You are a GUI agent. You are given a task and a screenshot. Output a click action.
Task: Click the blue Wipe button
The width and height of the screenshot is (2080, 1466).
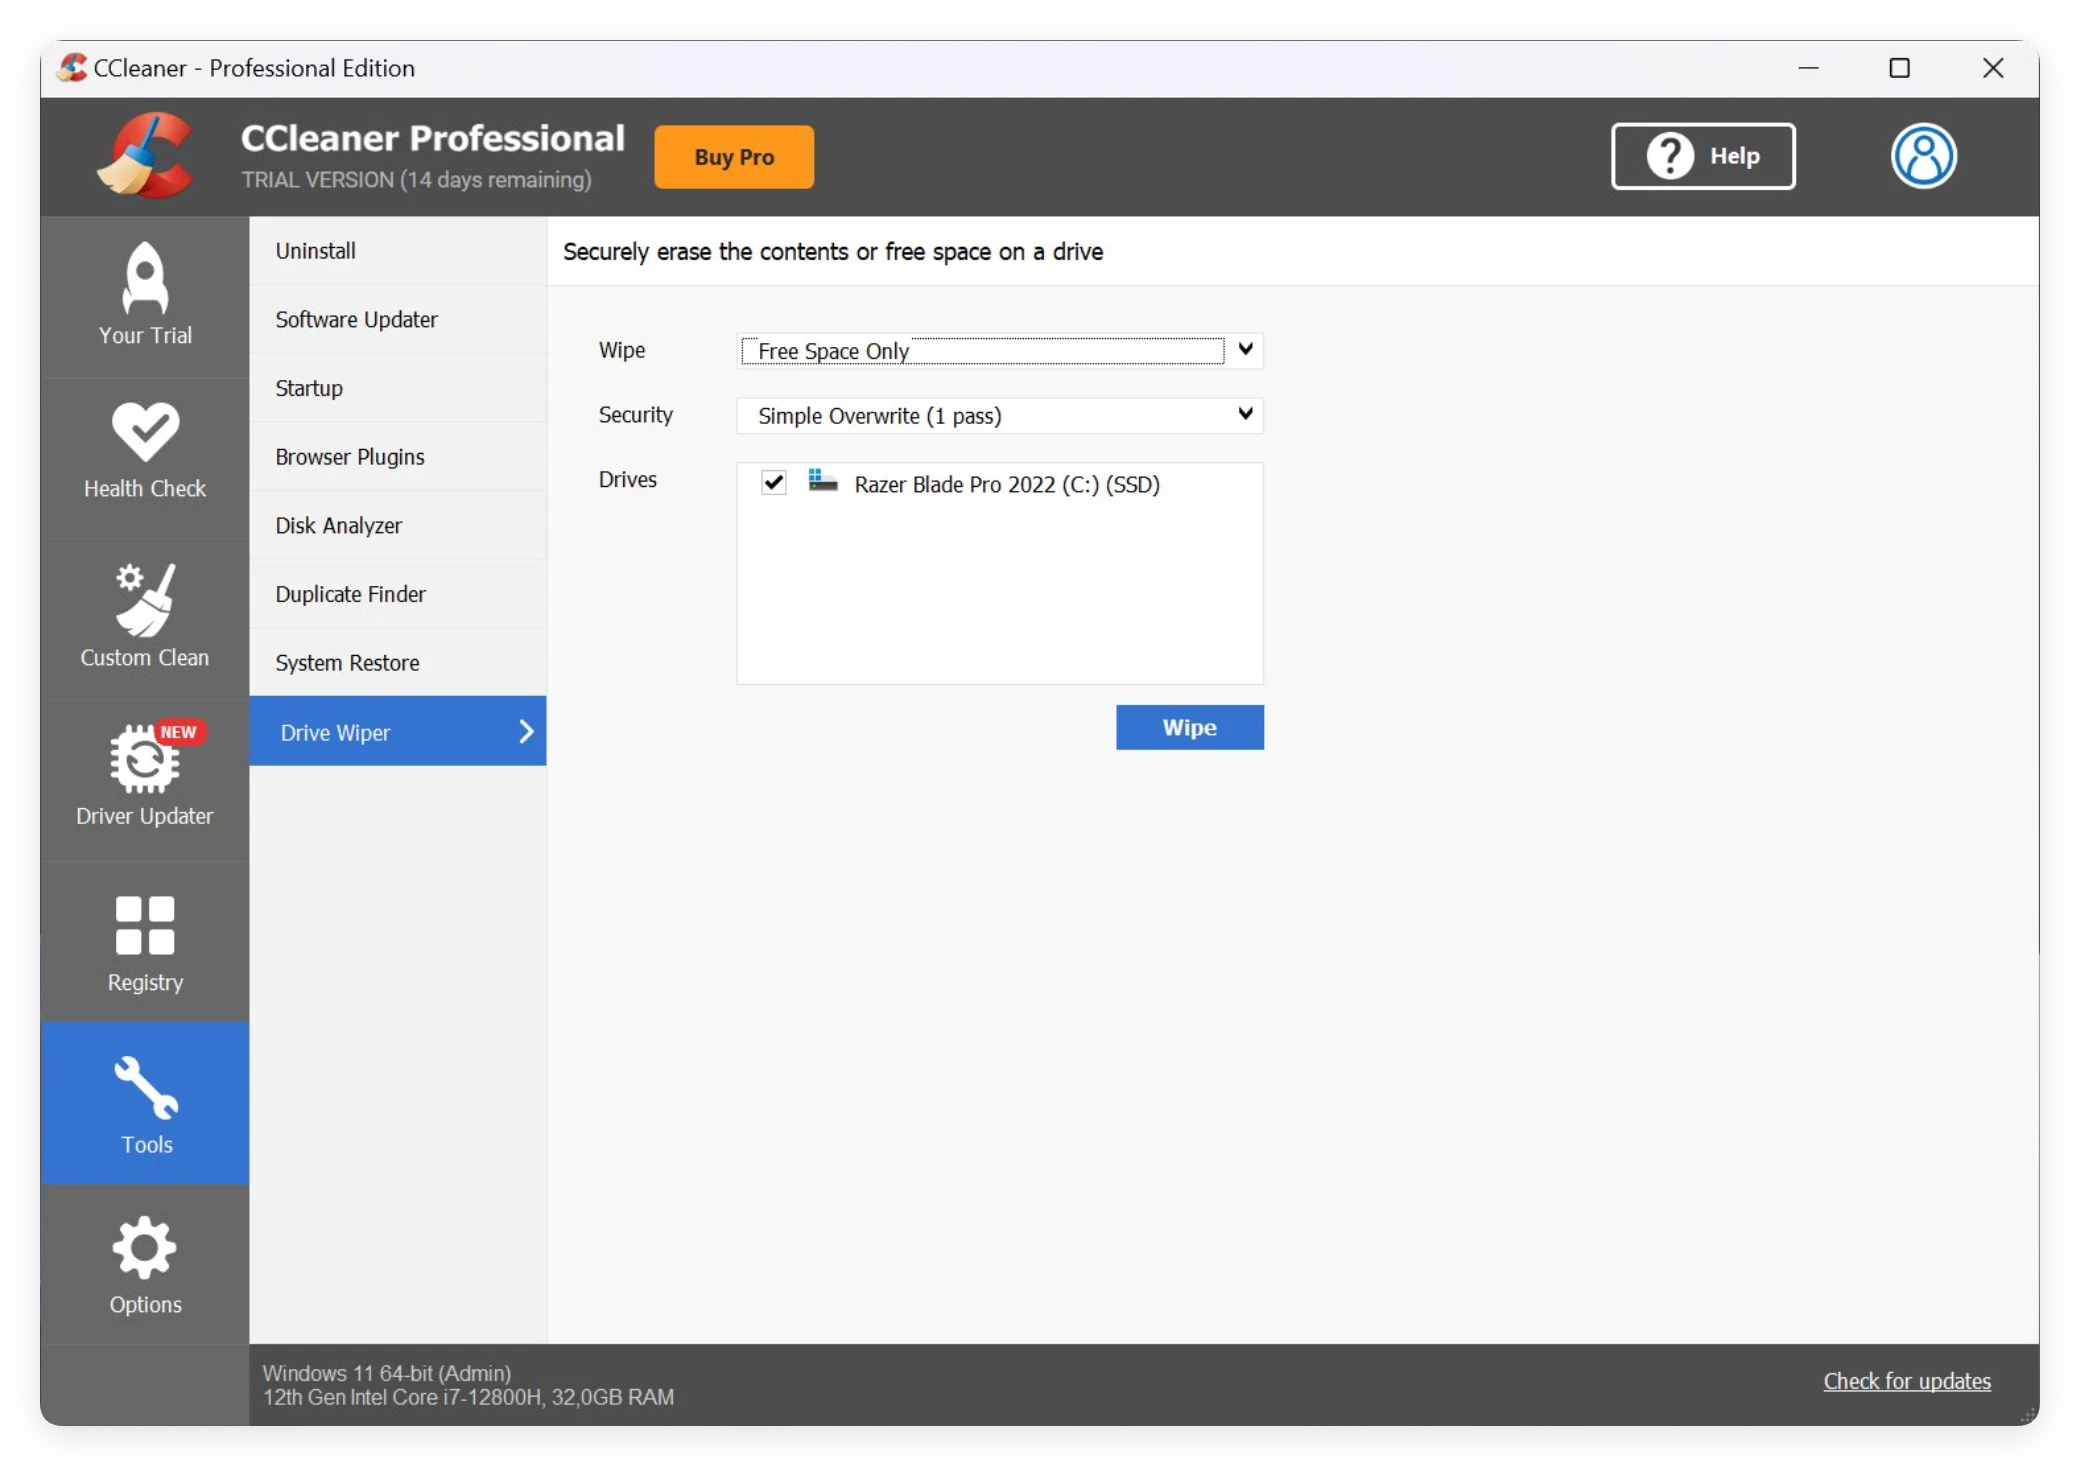pos(1189,727)
